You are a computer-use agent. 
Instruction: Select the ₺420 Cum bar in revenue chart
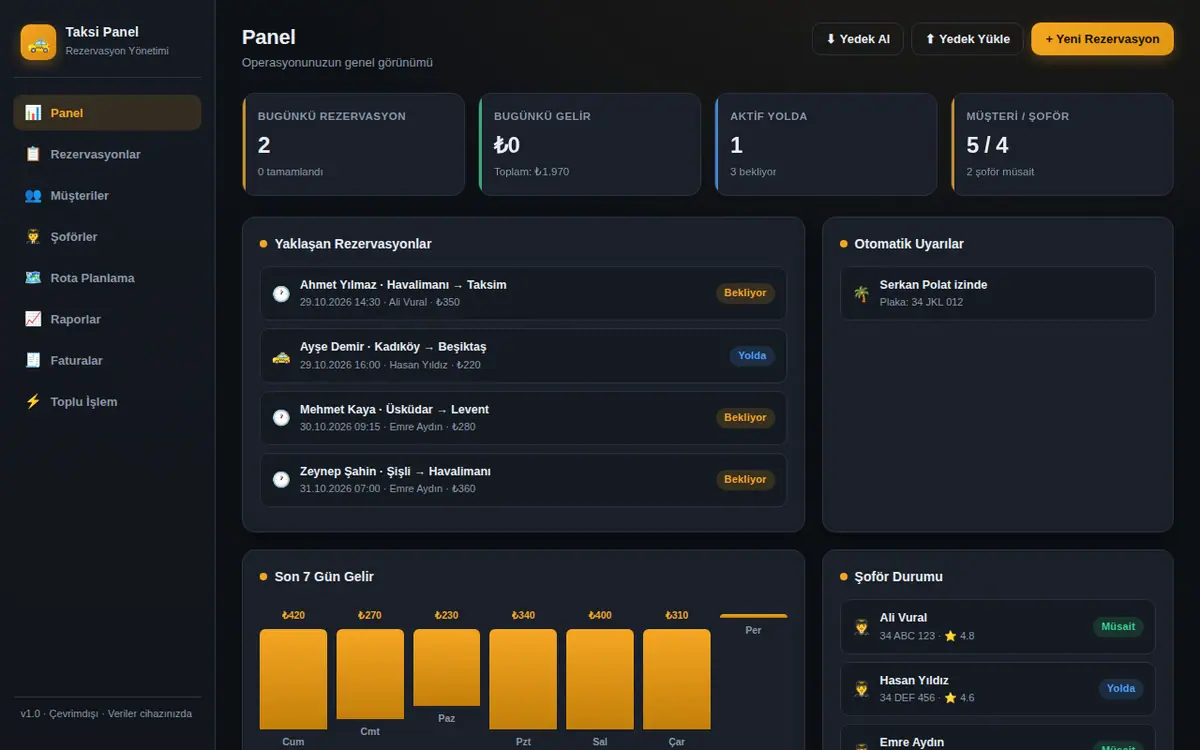point(293,679)
